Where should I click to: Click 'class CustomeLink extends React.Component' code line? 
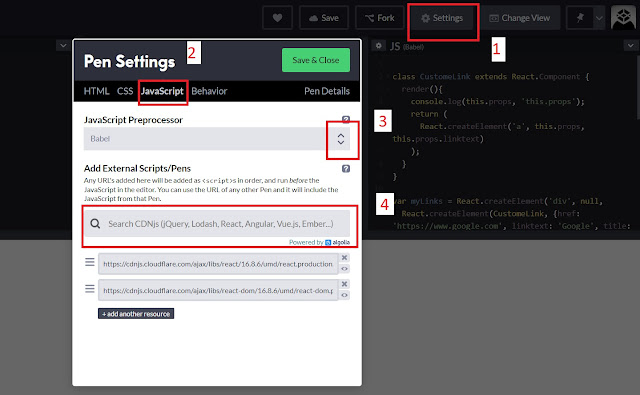491,77
